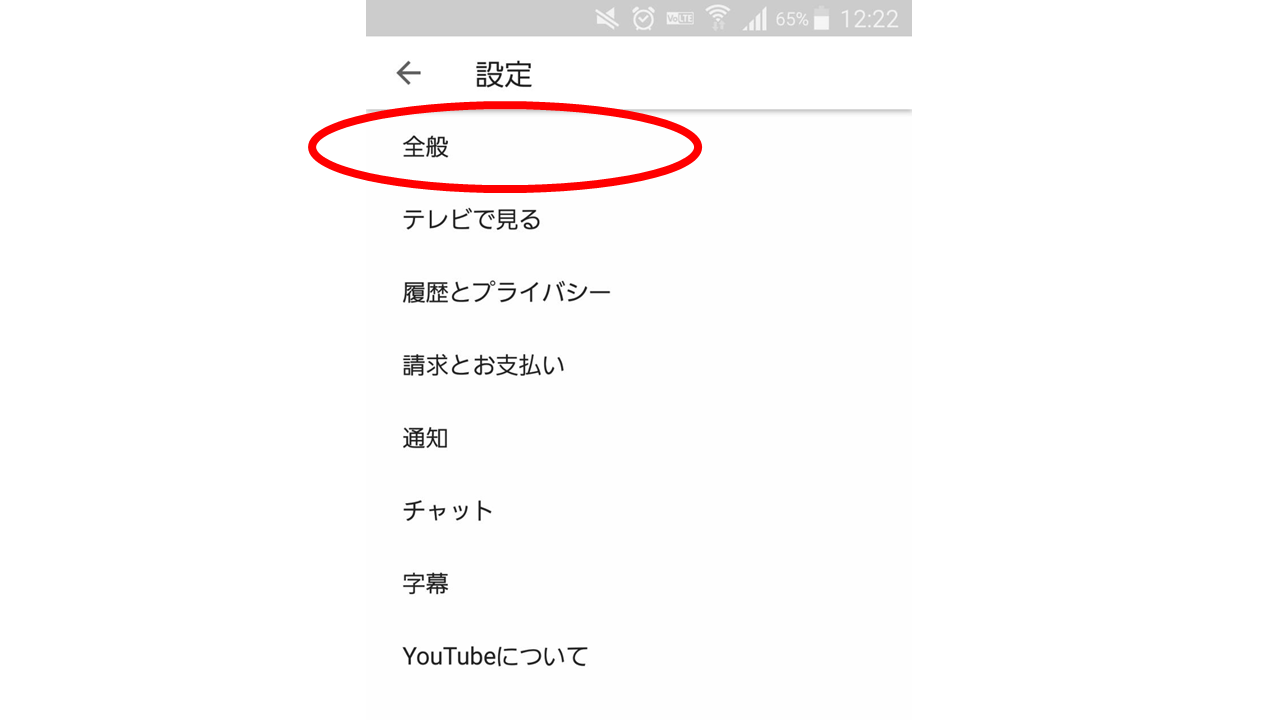Tap the 12:22 clock
This screenshot has height=720, width=1280.
(x=869, y=19)
